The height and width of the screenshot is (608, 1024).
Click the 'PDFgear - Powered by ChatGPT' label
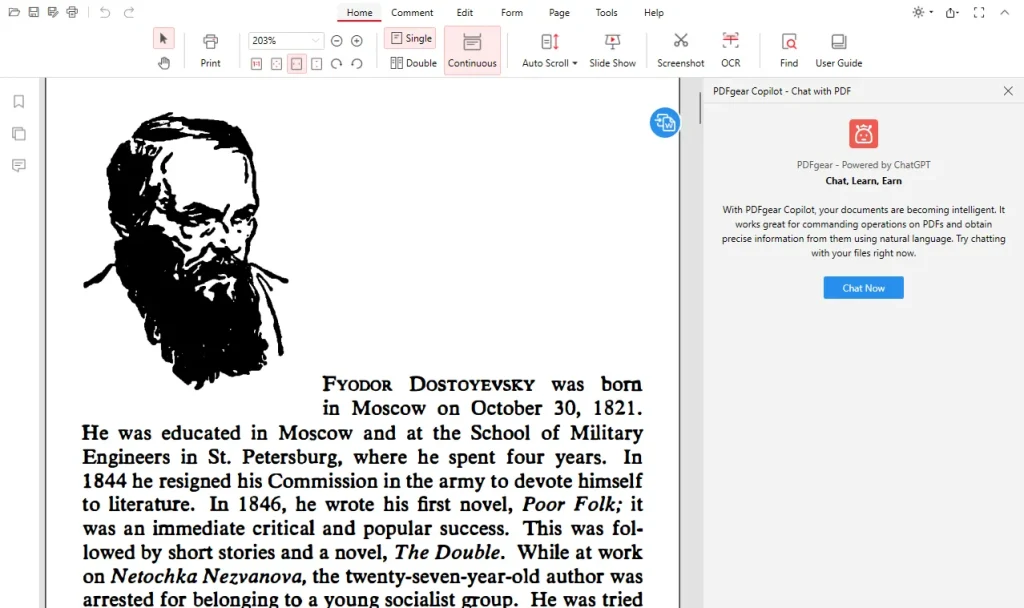(863, 165)
